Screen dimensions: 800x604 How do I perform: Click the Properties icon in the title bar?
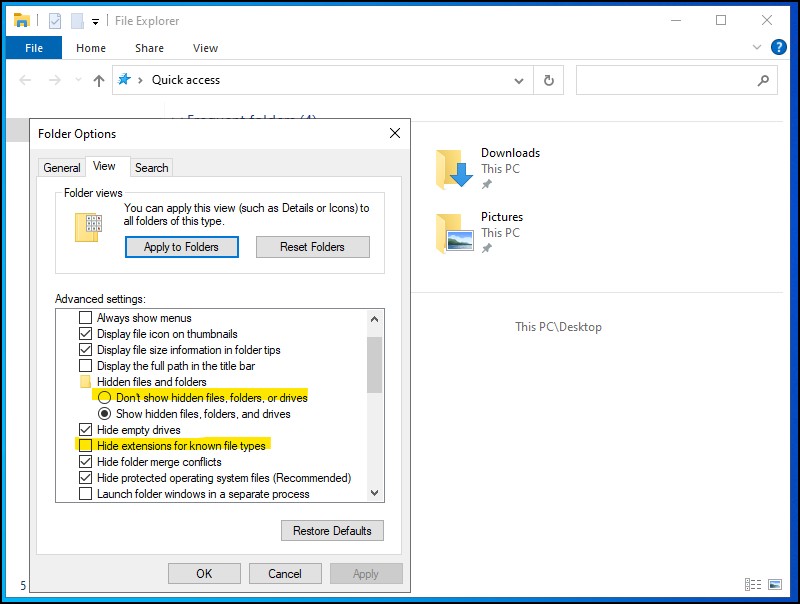[55, 20]
